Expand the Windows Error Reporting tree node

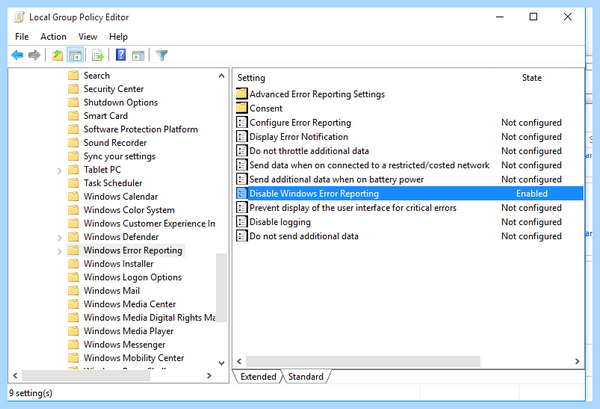(59, 251)
